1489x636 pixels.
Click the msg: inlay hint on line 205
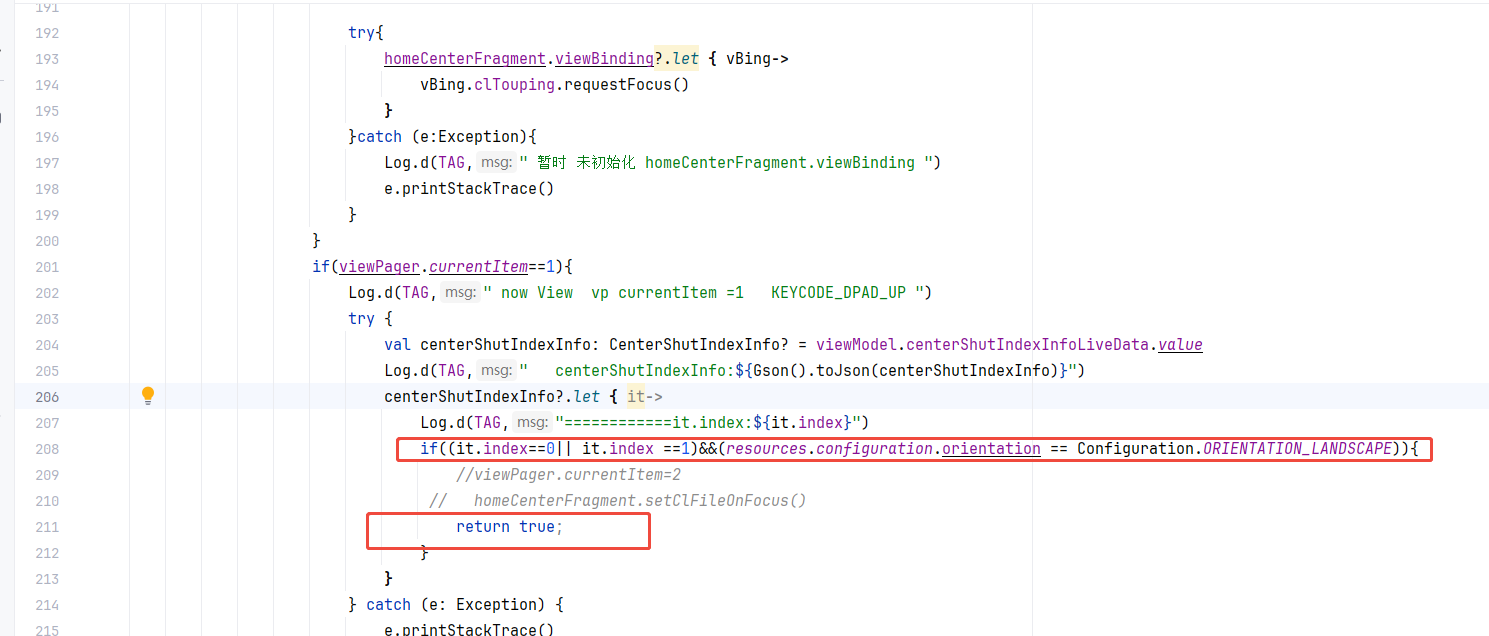495,371
